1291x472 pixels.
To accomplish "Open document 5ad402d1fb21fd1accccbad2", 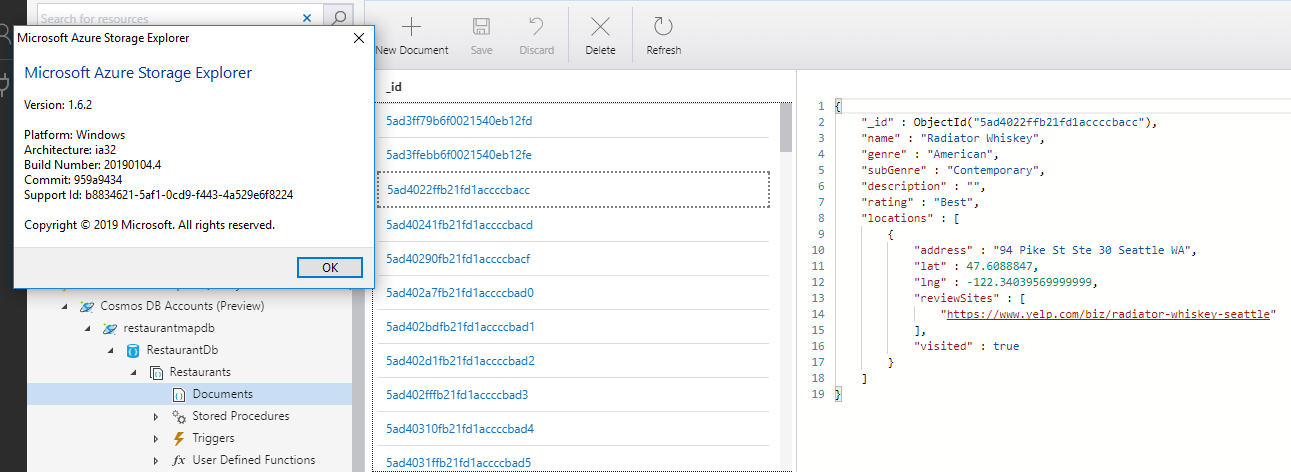I will click(x=460, y=361).
